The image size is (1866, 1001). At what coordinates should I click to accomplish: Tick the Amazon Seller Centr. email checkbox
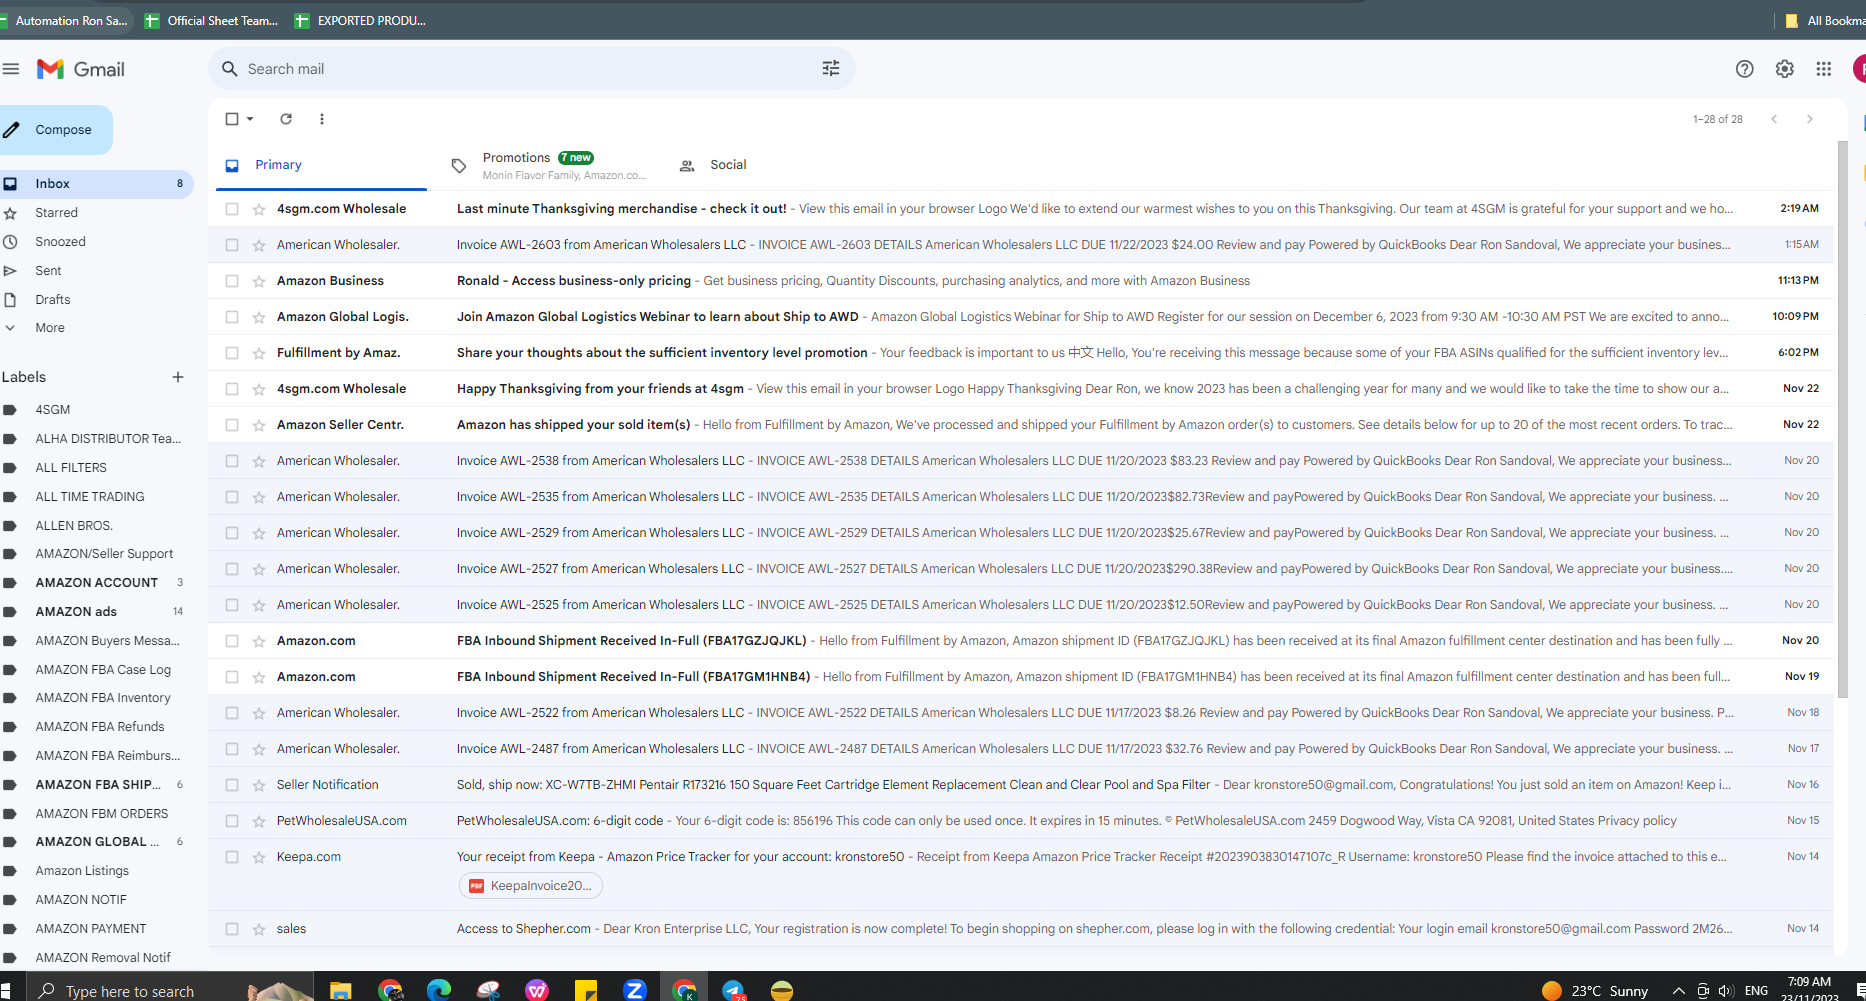[232, 425]
